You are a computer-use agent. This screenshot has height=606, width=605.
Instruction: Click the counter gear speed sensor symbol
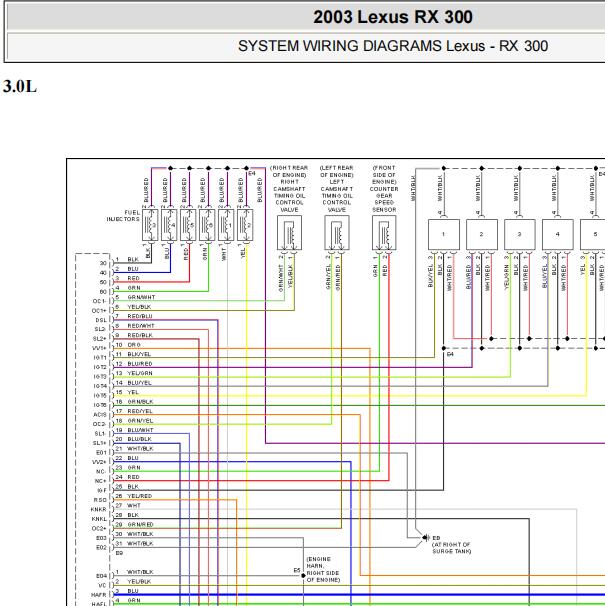click(384, 233)
